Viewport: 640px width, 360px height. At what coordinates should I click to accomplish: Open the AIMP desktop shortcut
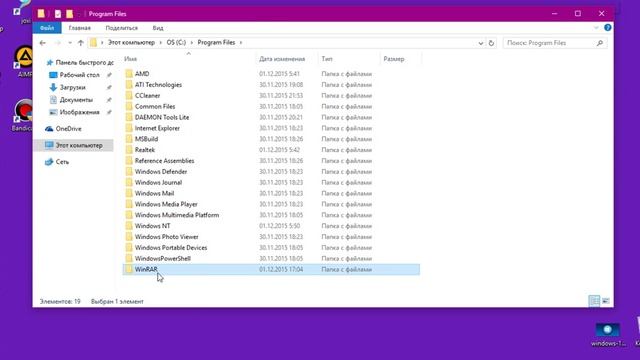pos(24,61)
